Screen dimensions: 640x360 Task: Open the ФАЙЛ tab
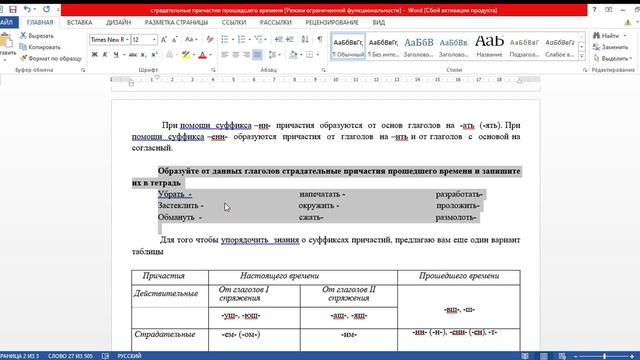tap(7, 22)
